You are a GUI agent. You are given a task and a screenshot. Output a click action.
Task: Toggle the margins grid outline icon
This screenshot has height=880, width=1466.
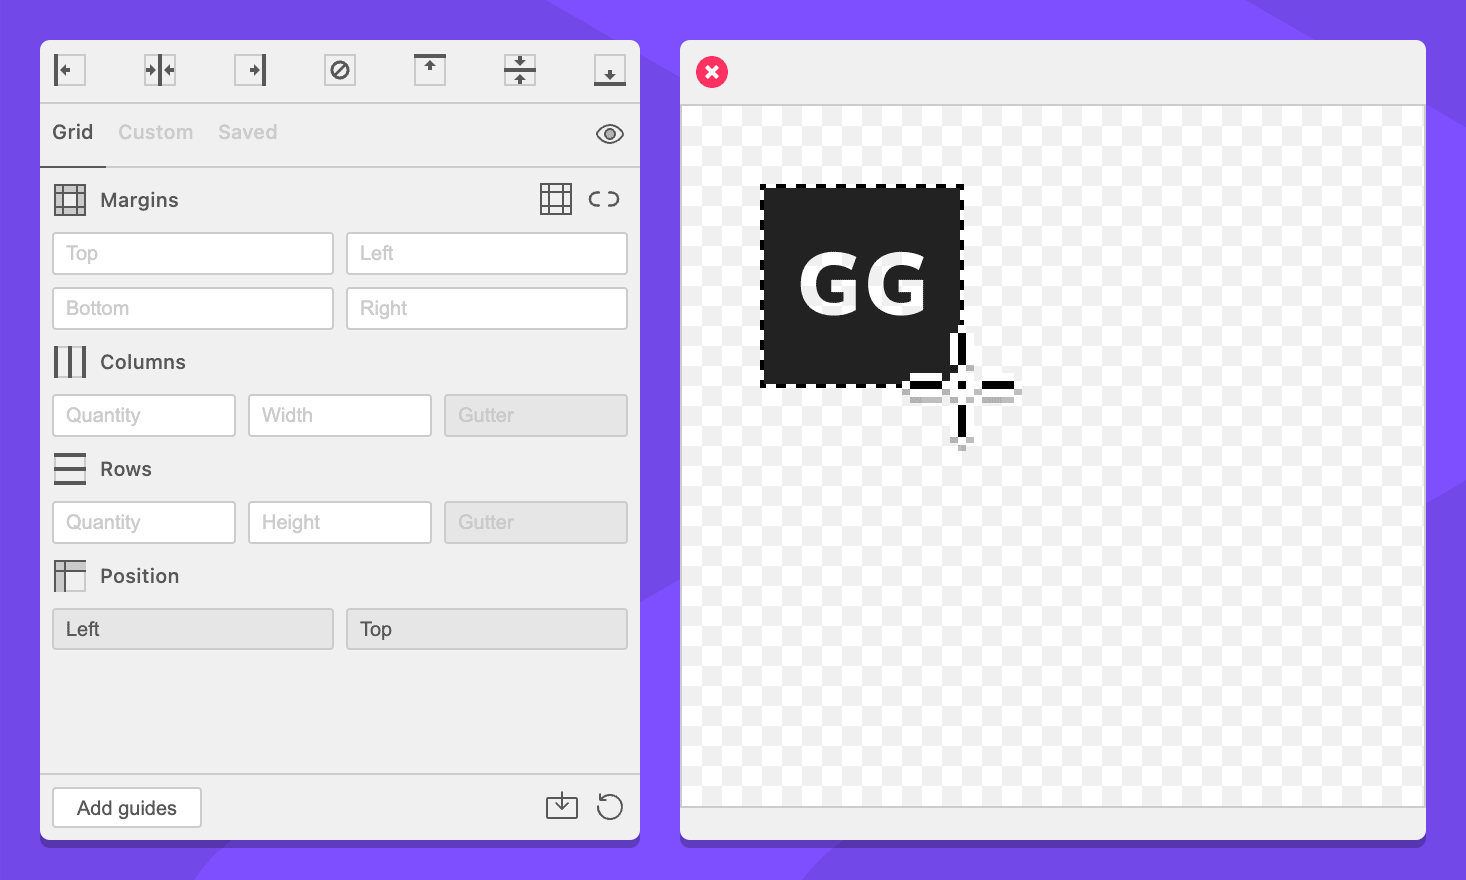coord(556,199)
